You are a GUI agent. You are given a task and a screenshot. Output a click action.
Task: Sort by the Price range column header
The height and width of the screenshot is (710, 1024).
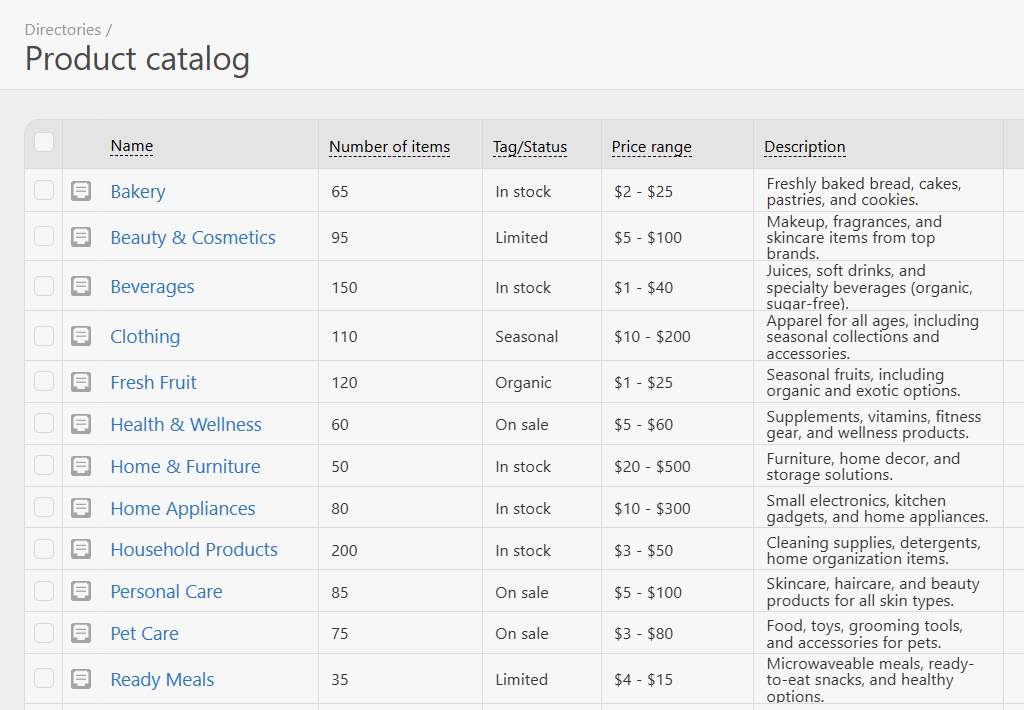pyautogui.click(x=651, y=147)
